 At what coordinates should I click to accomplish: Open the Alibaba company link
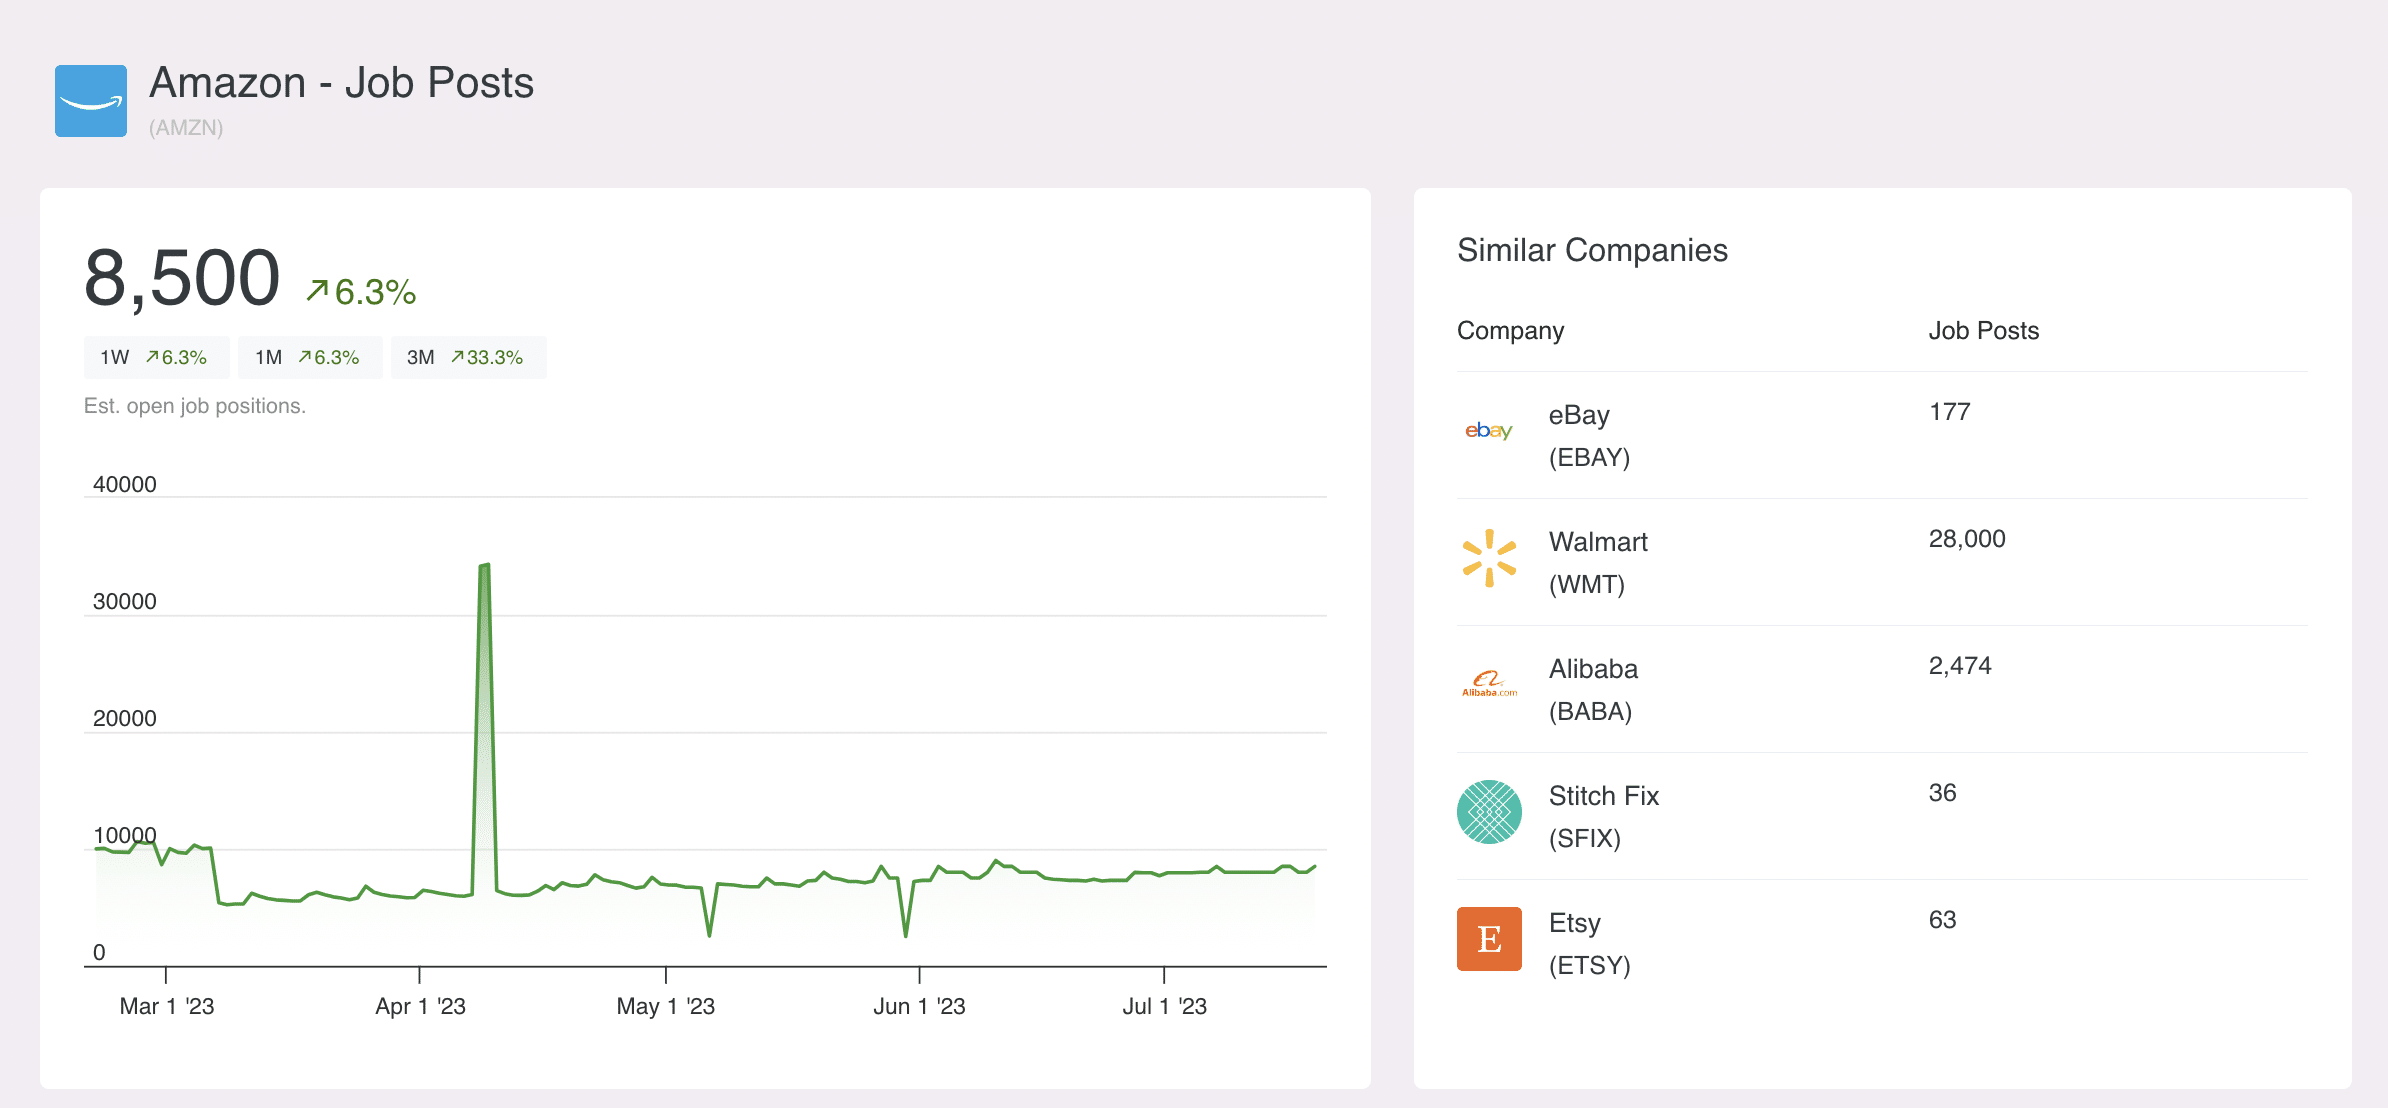(x=1593, y=669)
